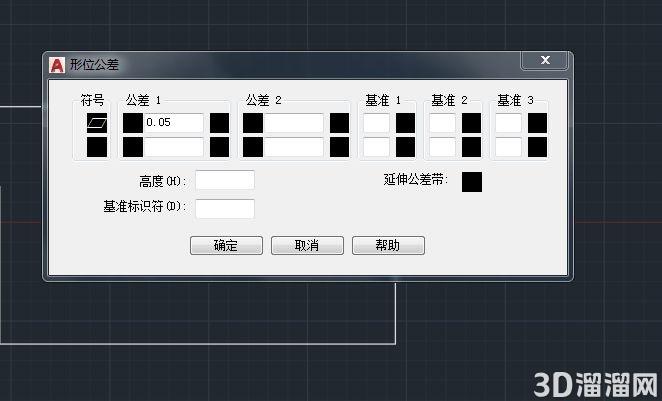
Task: Click the parallelogram symbol box in first row
Action: 97,123
